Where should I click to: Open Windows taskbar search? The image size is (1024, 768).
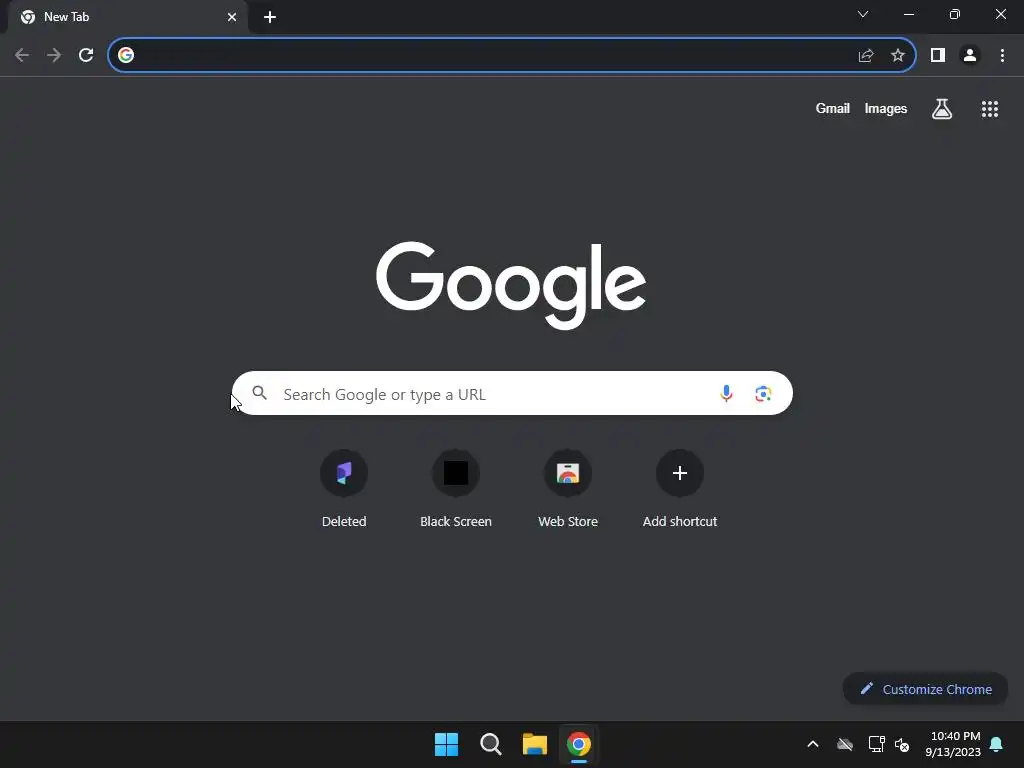coord(490,744)
